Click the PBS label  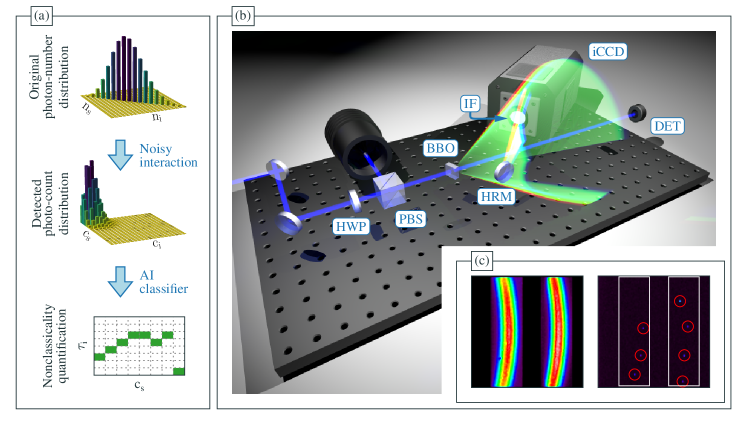click(x=411, y=219)
